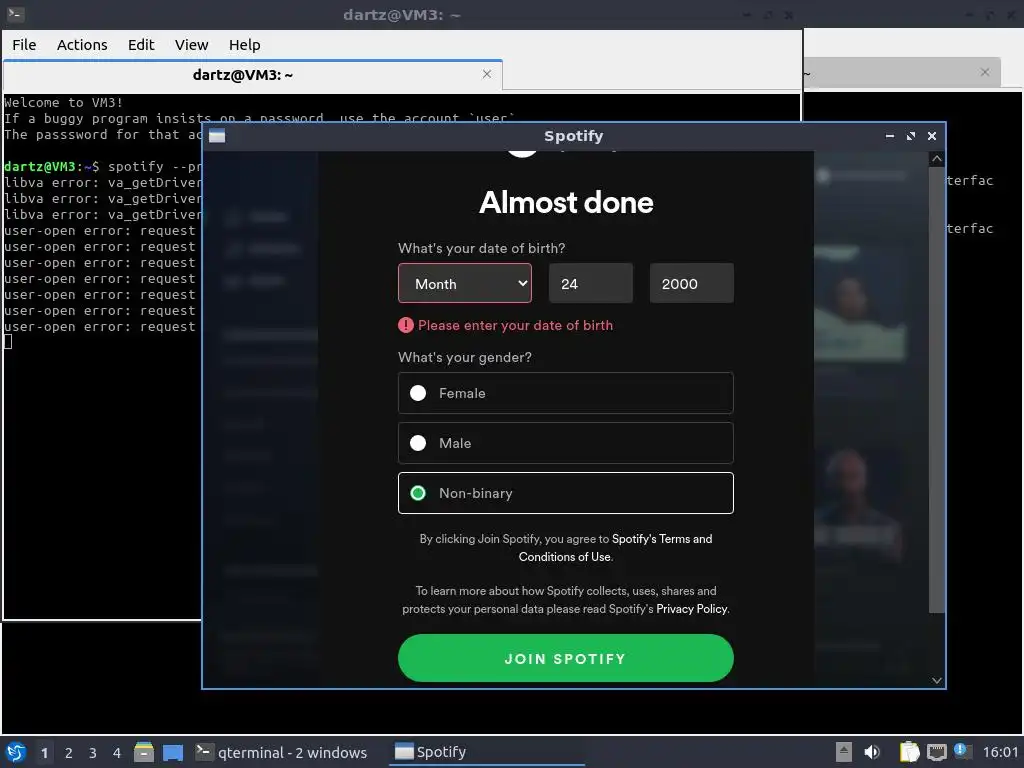Click the Spotify window title bar menu icon

(217, 136)
